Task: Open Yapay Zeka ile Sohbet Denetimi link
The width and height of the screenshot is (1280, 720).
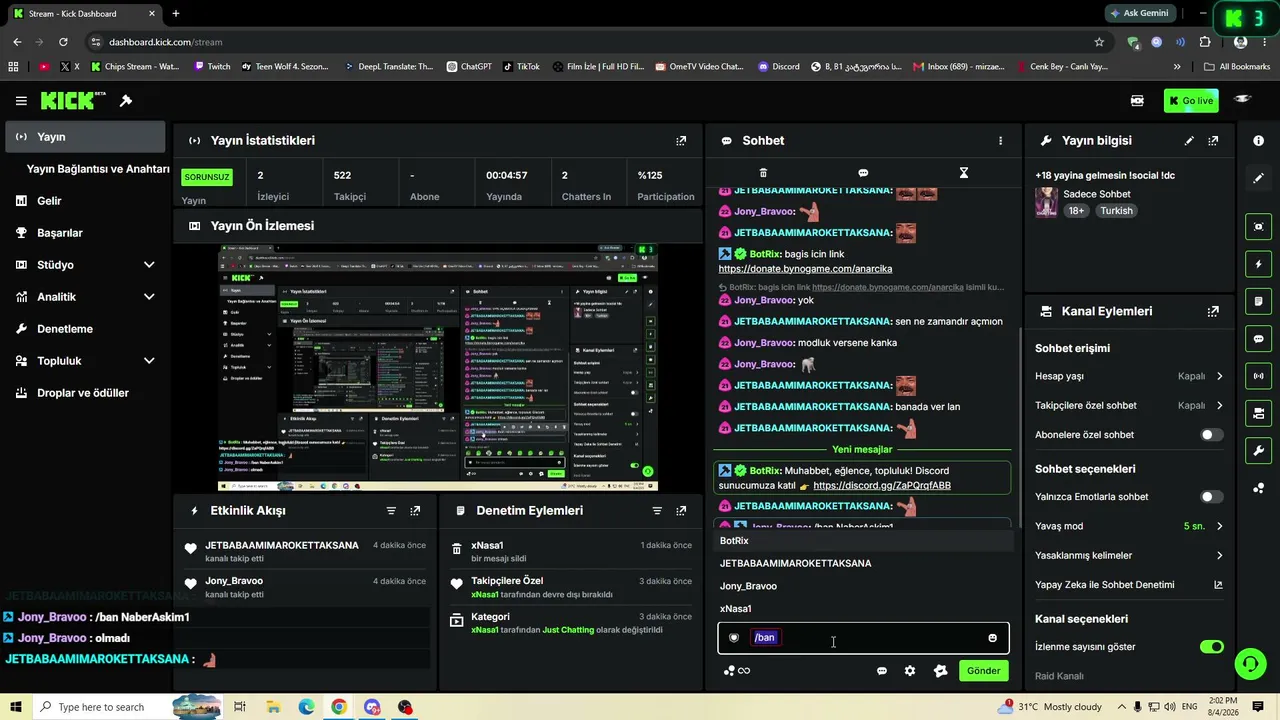Action: pyautogui.click(x=1130, y=585)
